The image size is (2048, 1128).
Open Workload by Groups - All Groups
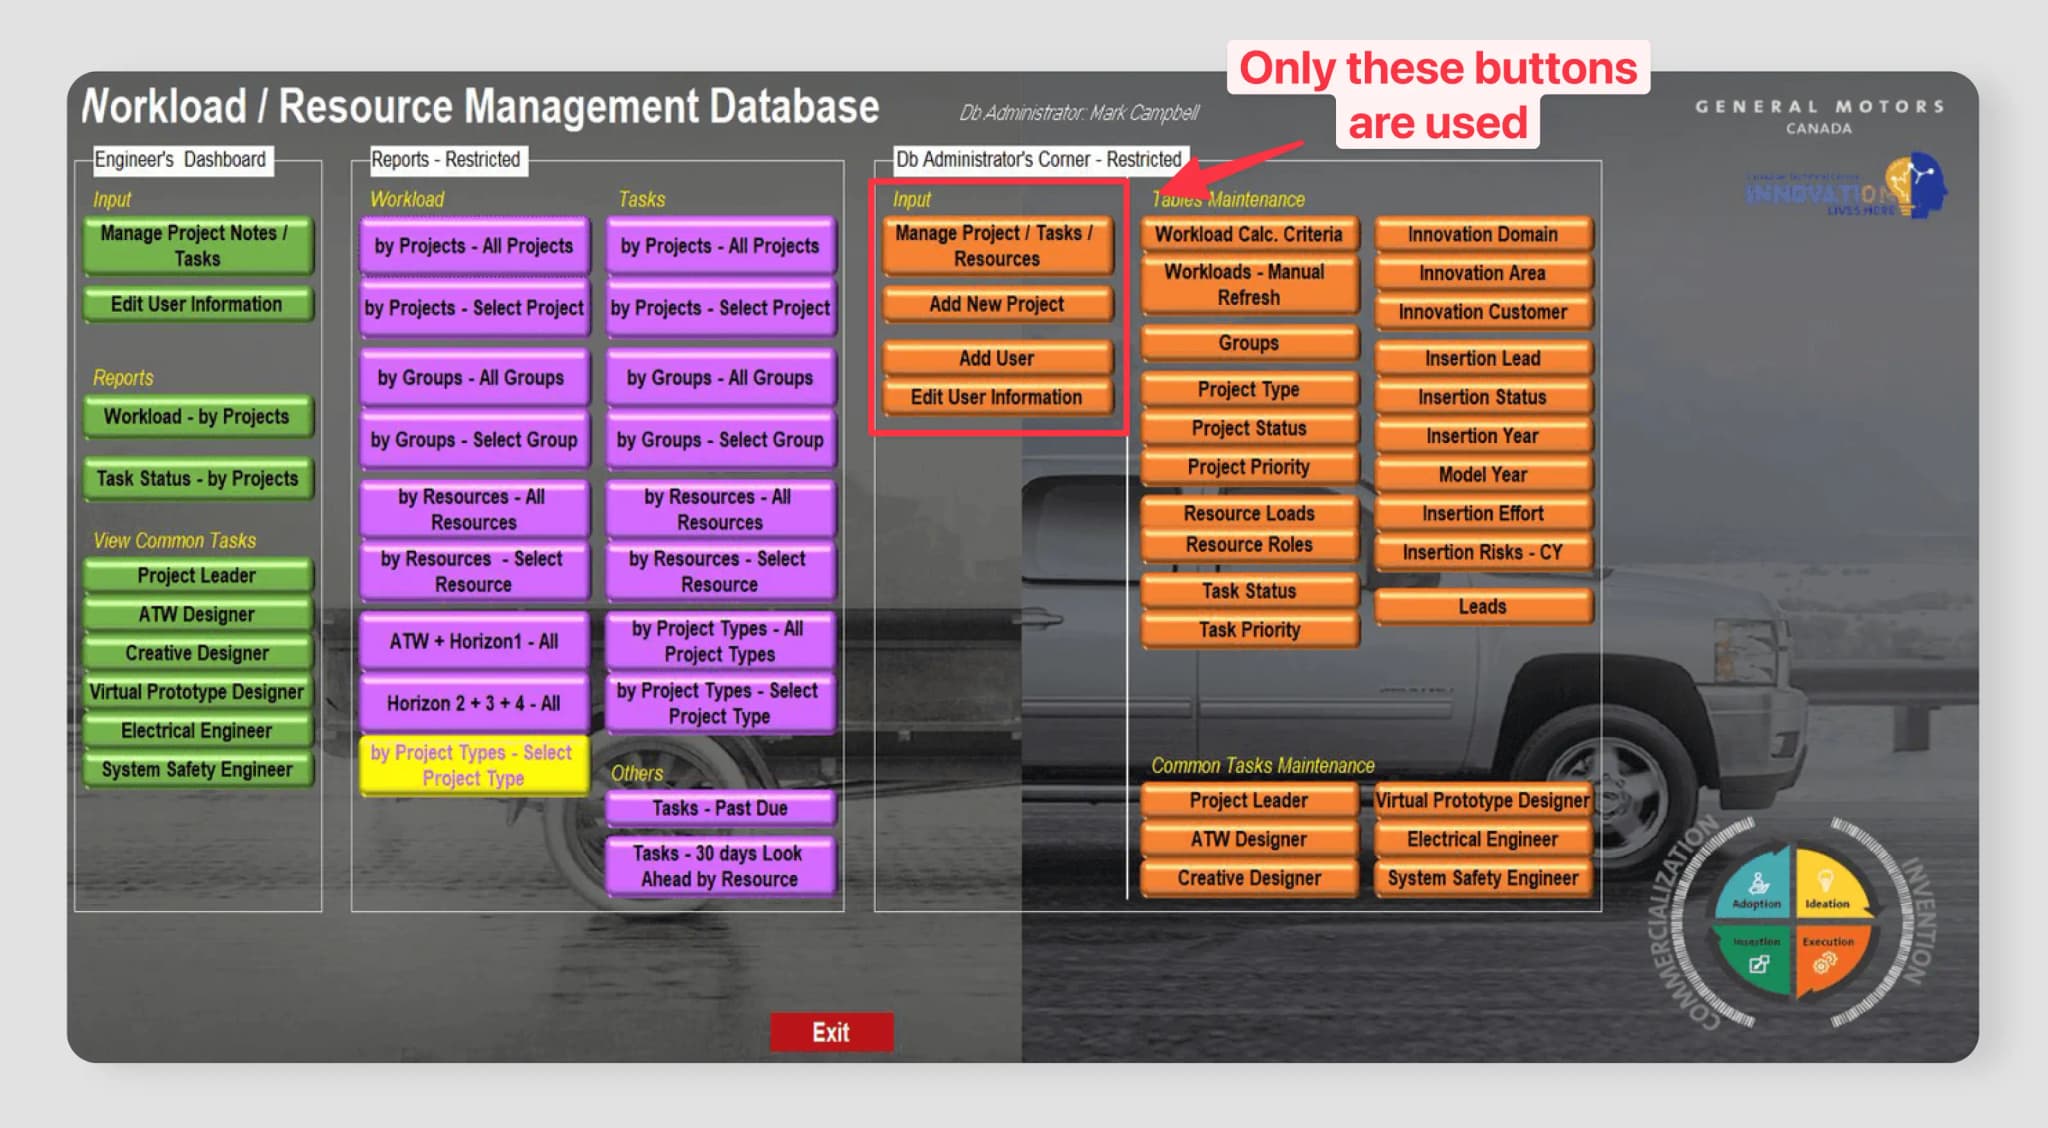click(x=474, y=378)
